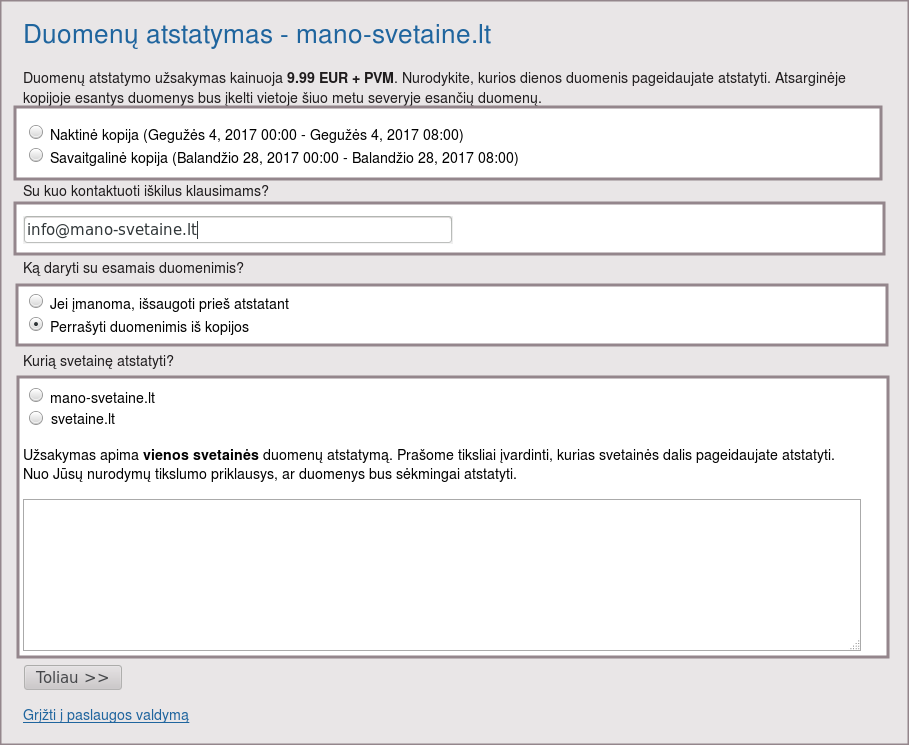Image resolution: width=909 pixels, height=745 pixels.
Task: Open 'Grįžti į paslaugos valdymą' link
Action: pos(106,715)
